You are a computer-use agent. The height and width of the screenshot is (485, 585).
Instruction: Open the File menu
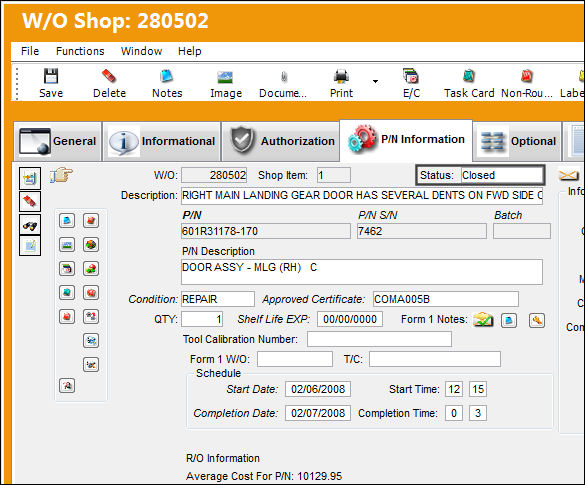[x=30, y=51]
